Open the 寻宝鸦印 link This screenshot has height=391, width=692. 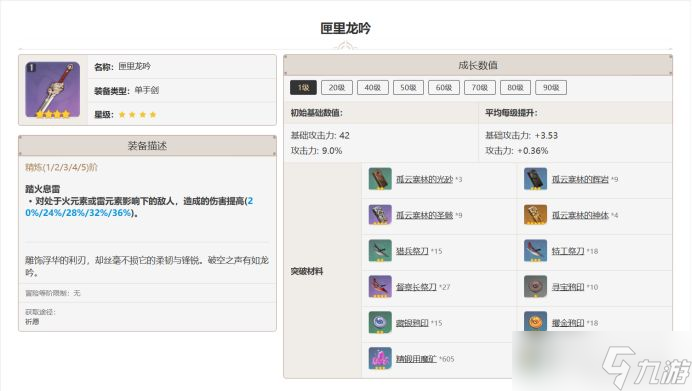(x=568, y=287)
